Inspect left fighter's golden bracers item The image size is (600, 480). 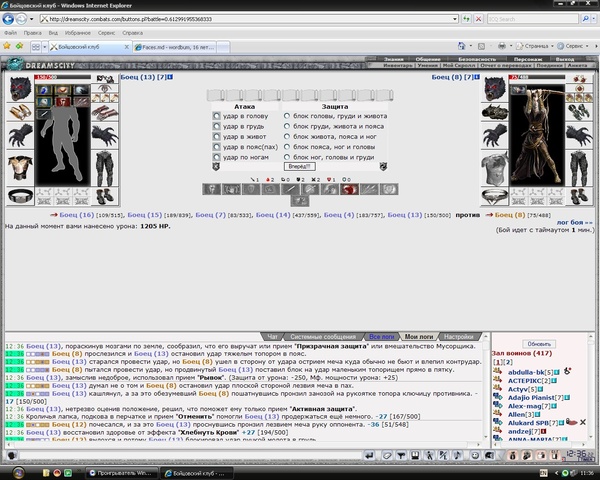coord(20,112)
